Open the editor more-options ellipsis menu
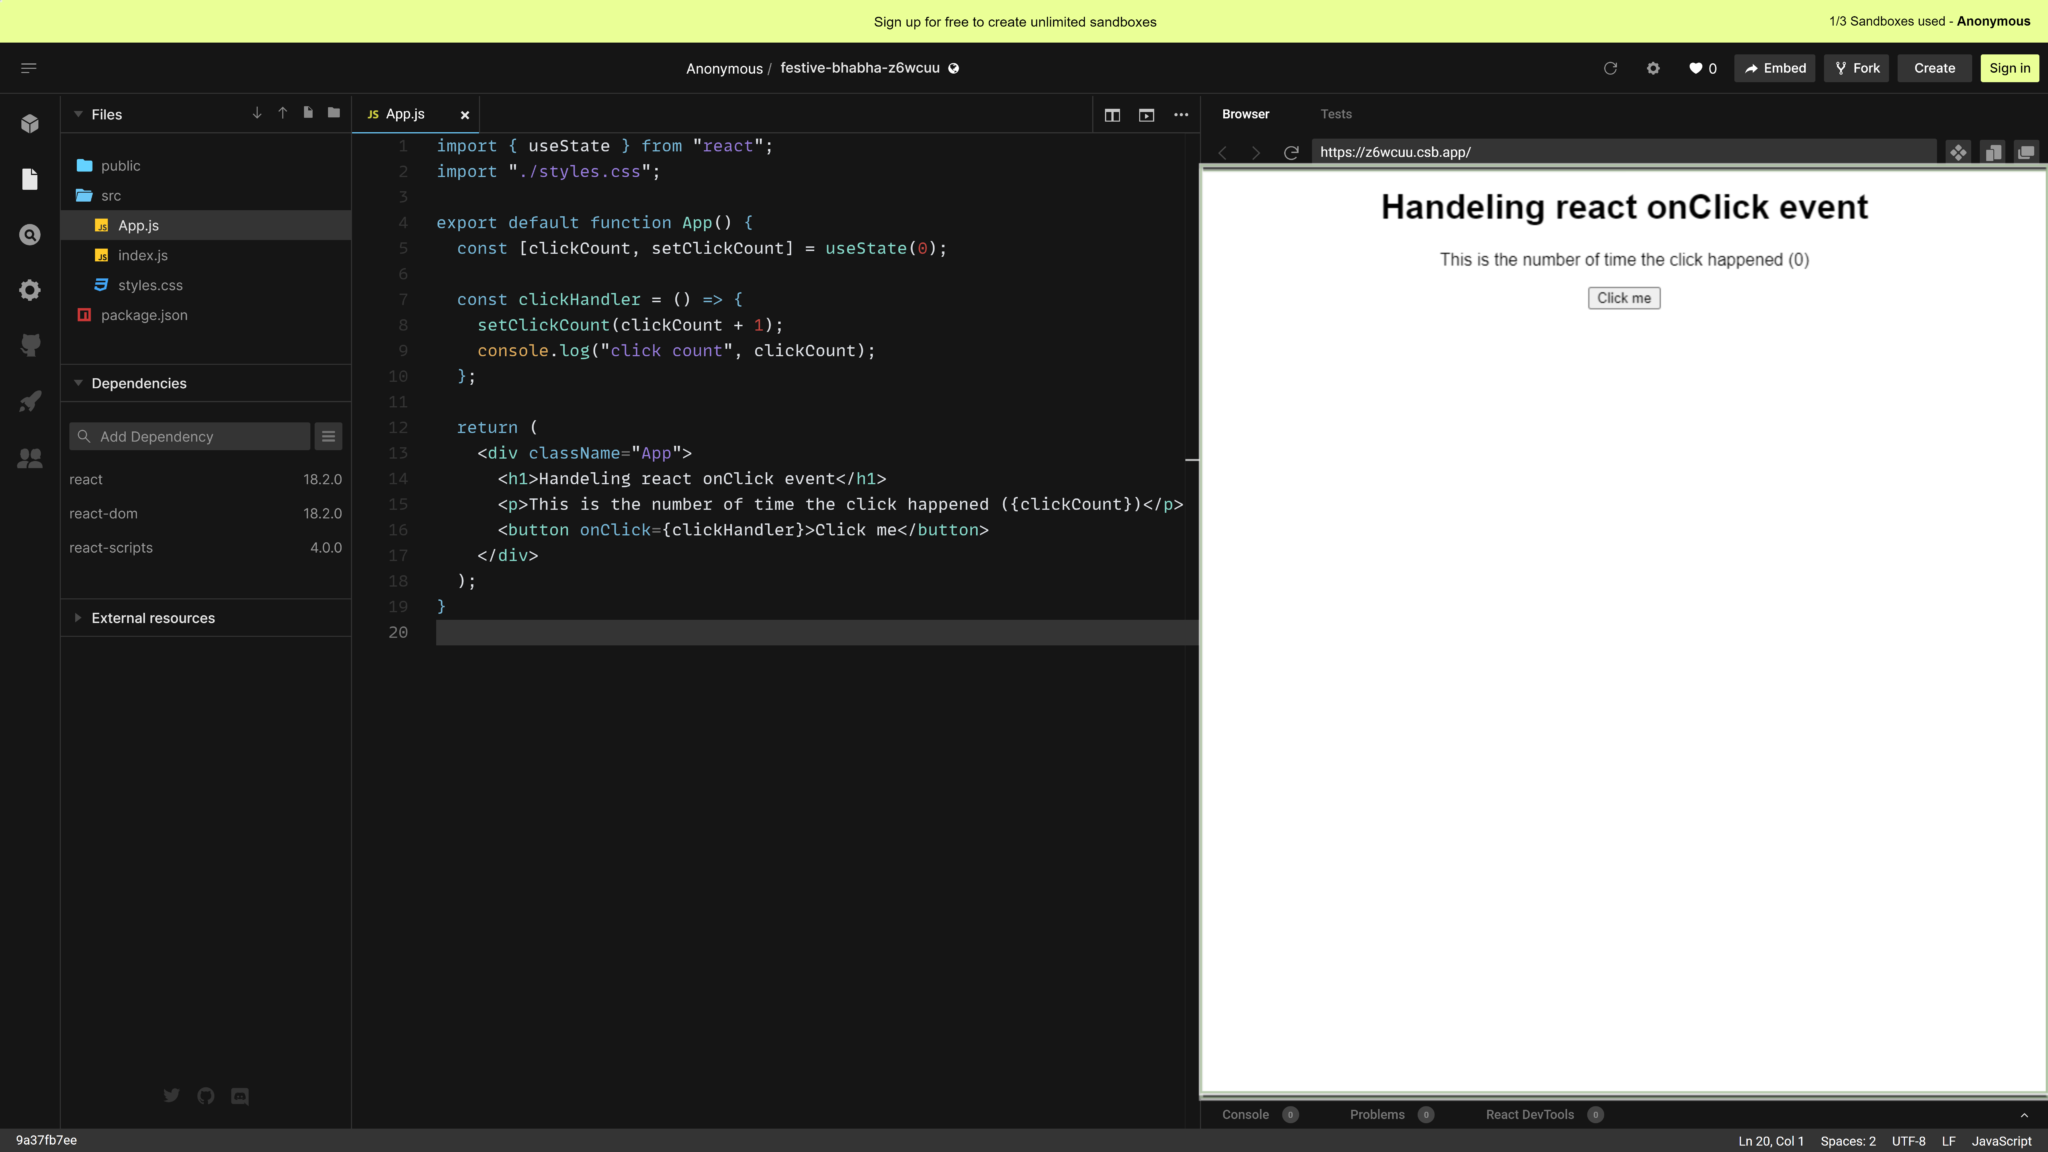Screen dimensions: 2048x1152 tap(1180, 115)
